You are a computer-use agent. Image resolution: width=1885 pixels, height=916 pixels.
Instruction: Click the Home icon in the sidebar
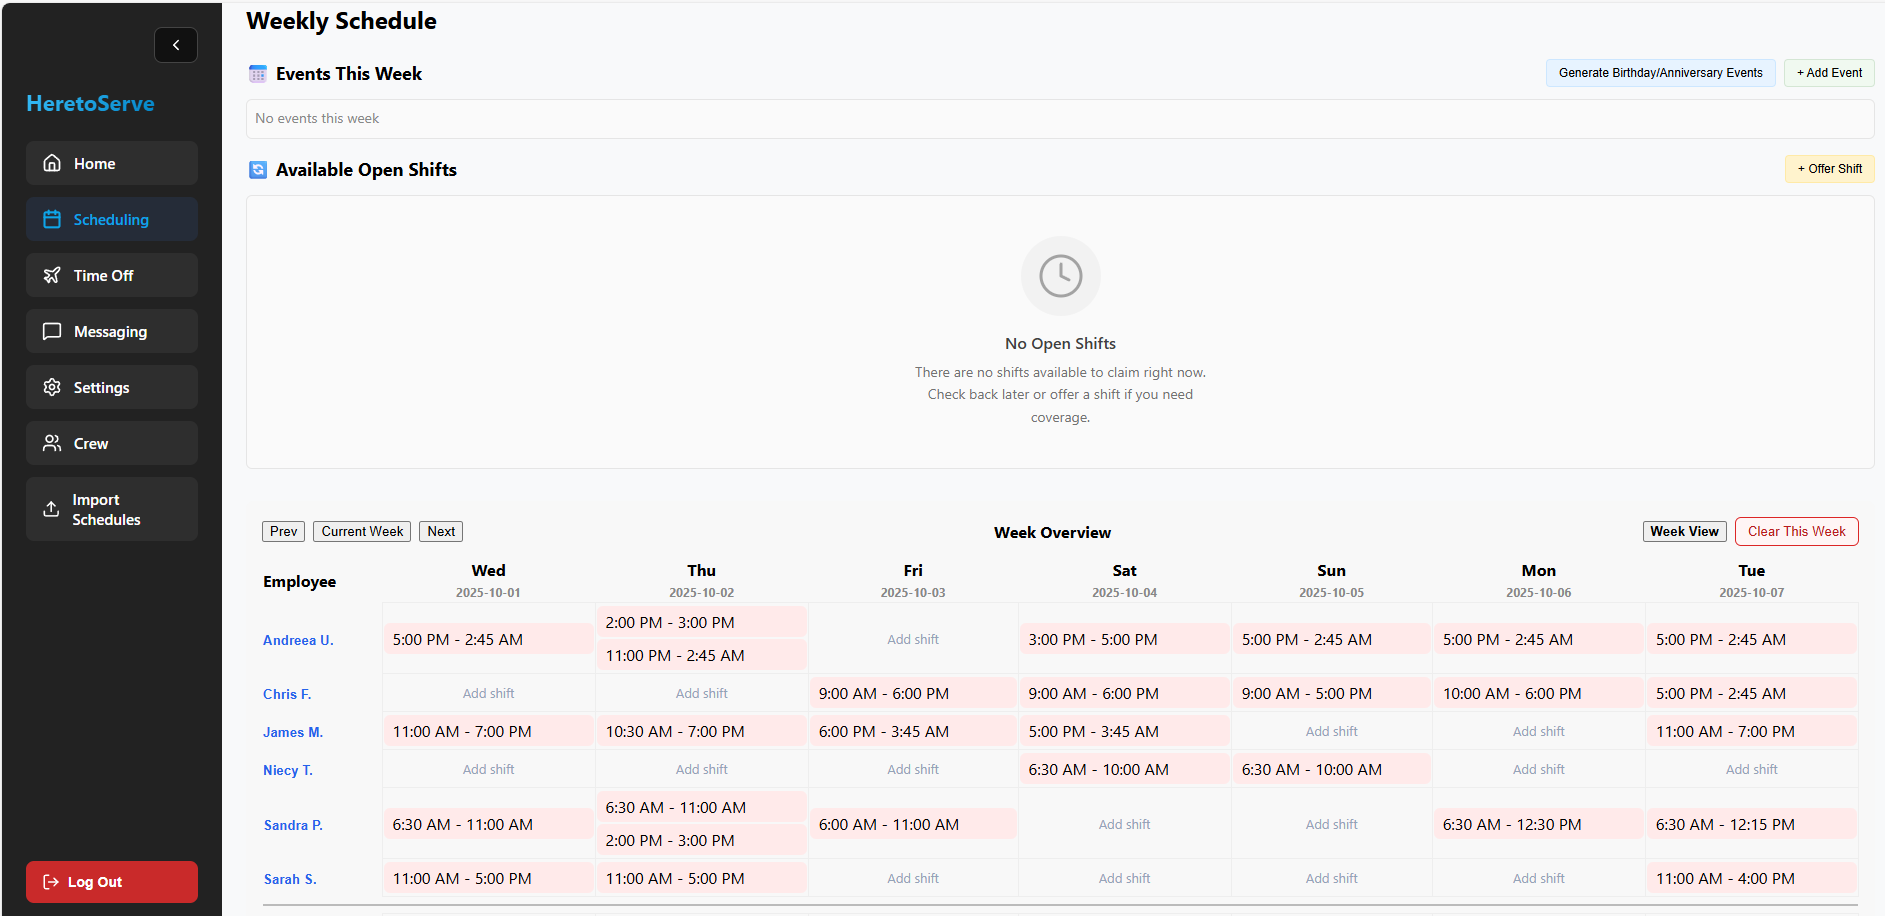coord(51,162)
